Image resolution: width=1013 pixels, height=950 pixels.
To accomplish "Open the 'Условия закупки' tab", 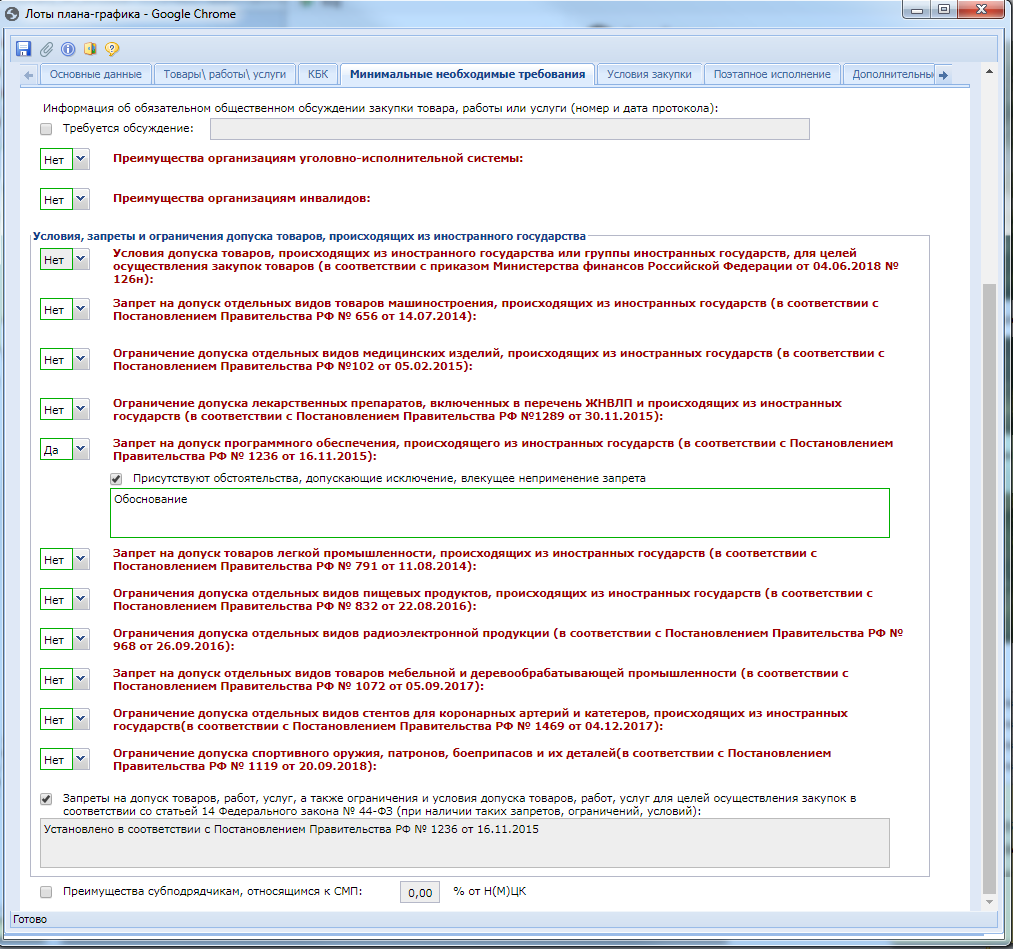I will tap(649, 74).
